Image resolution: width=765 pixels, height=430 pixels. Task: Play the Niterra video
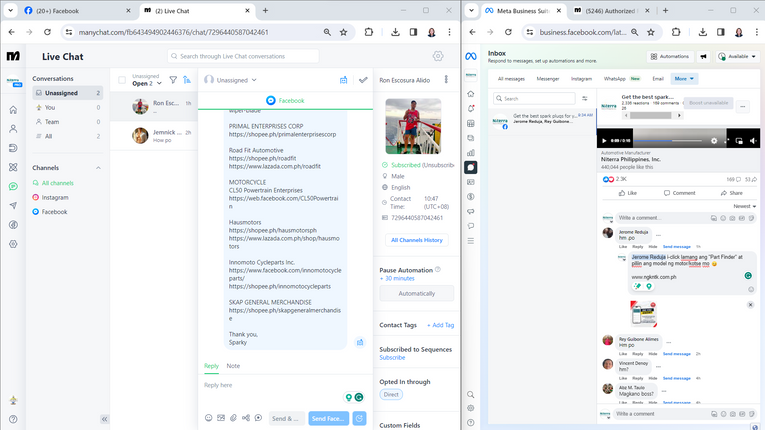pos(604,141)
